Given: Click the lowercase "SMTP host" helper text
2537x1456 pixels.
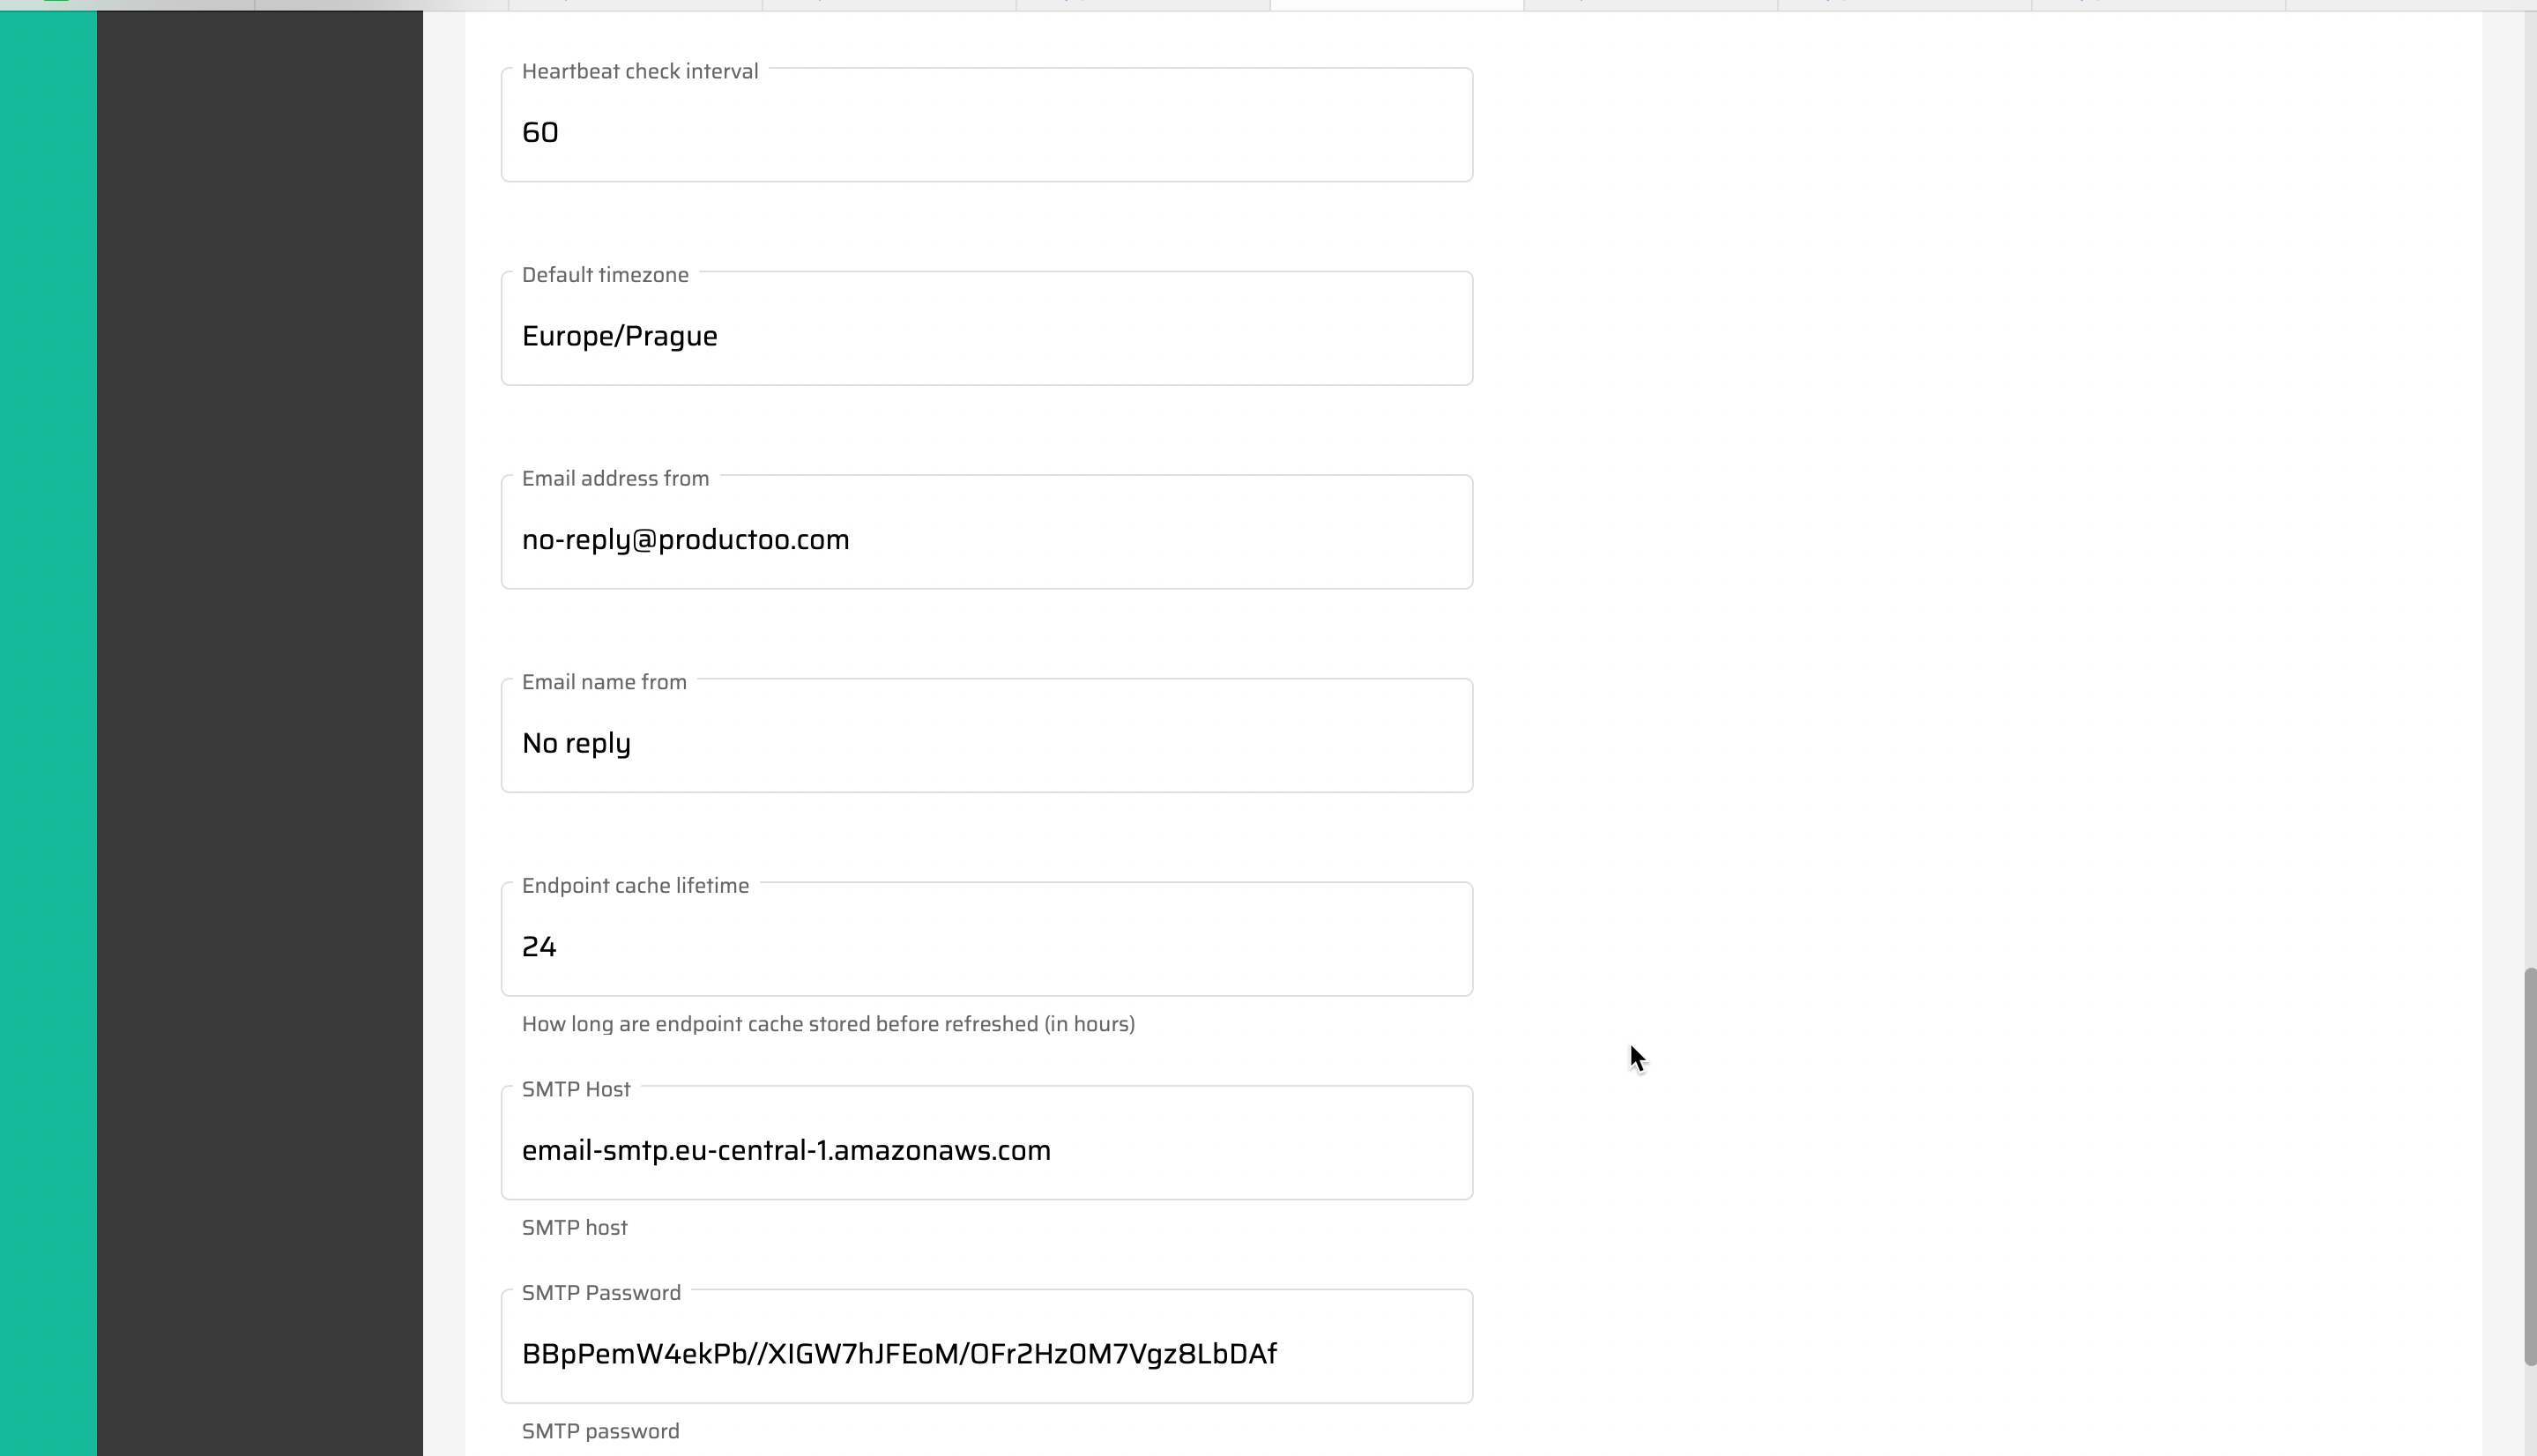Looking at the screenshot, I should (x=575, y=1228).
